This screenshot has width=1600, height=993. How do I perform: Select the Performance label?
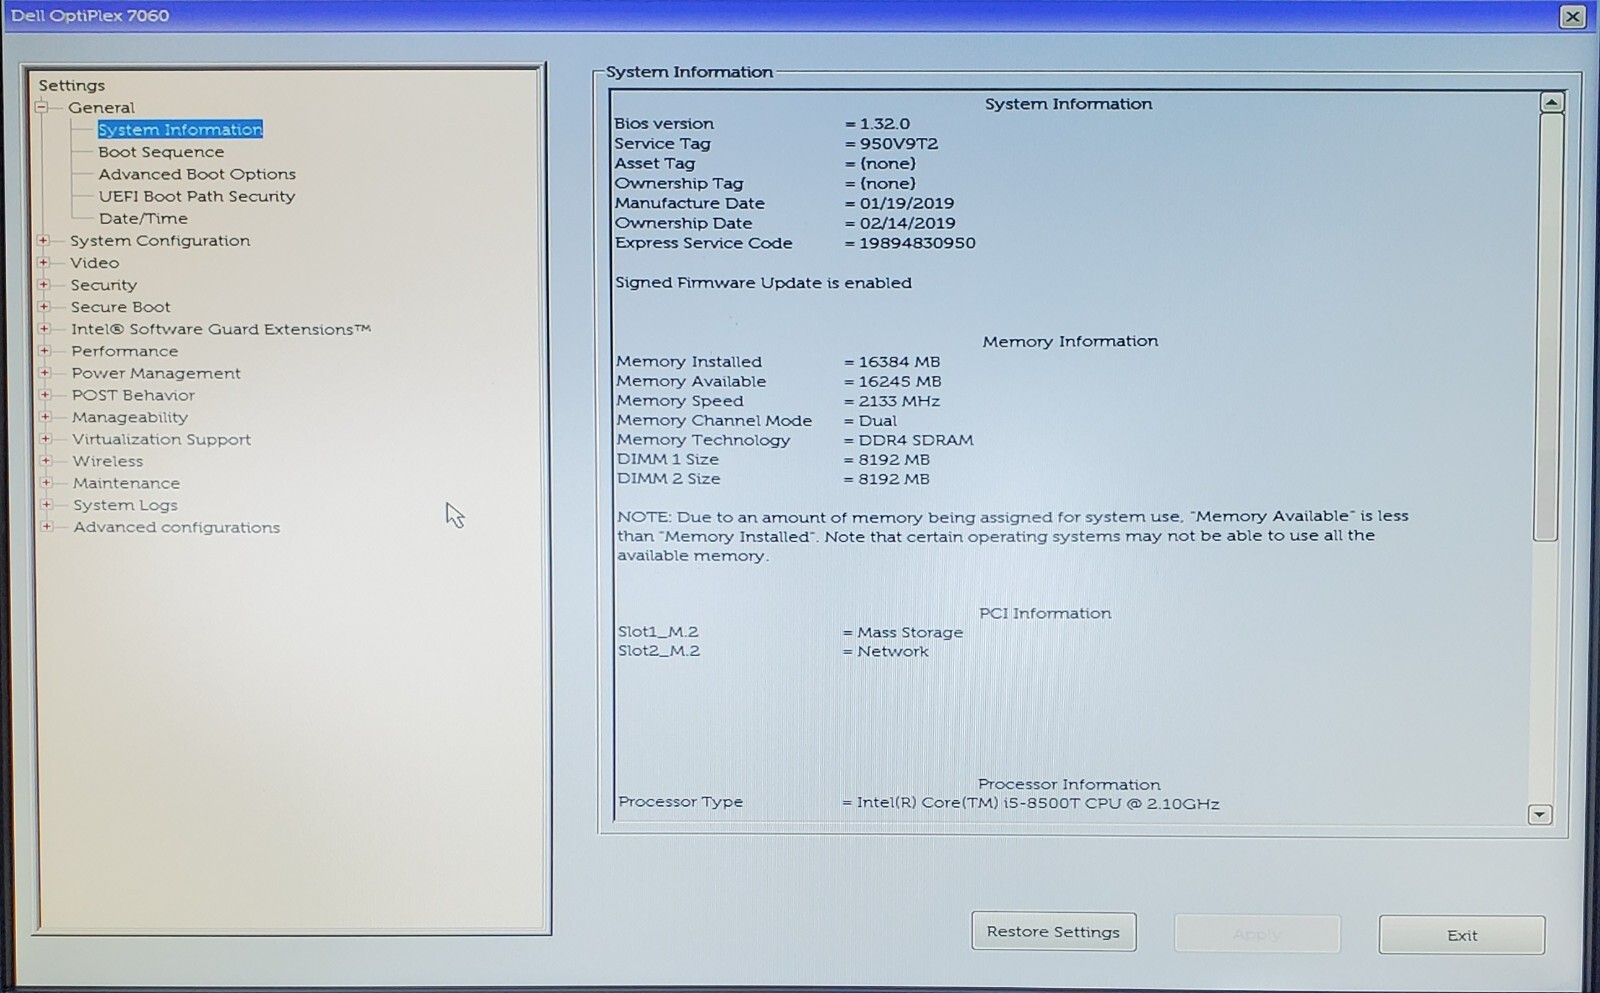coord(124,351)
